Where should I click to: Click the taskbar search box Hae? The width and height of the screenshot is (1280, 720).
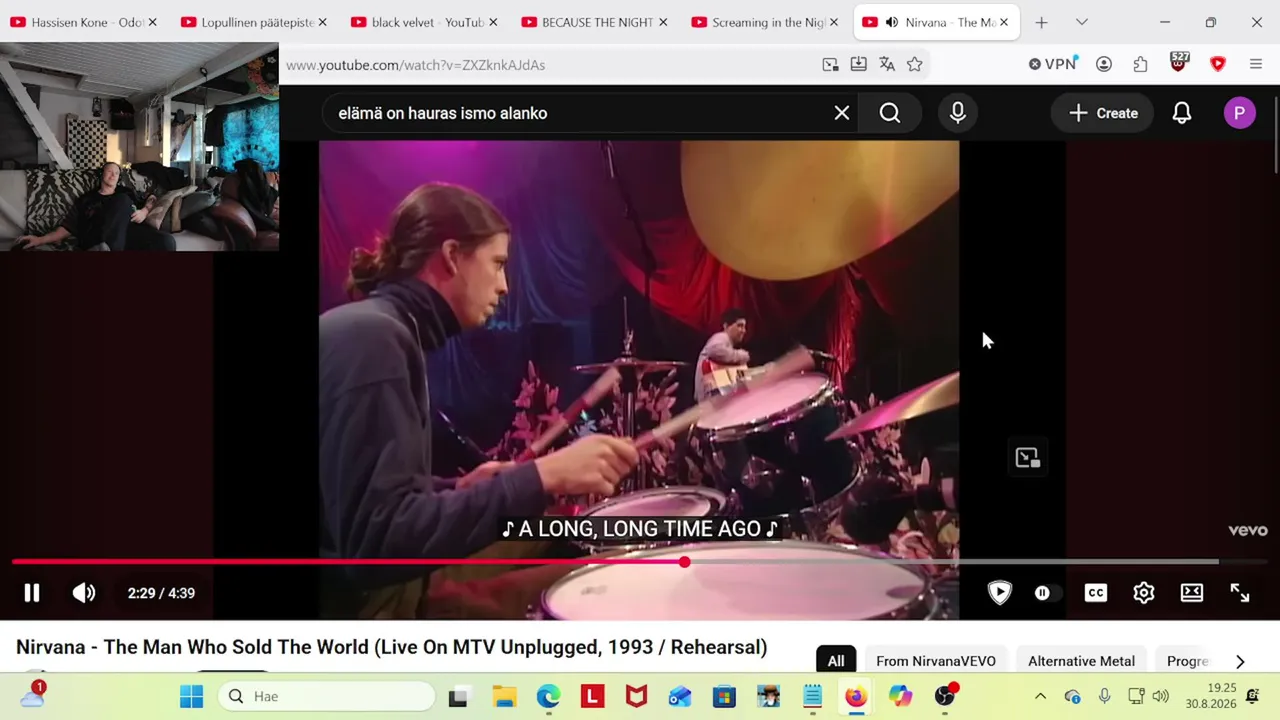pyautogui.click(x=326, y=696)
